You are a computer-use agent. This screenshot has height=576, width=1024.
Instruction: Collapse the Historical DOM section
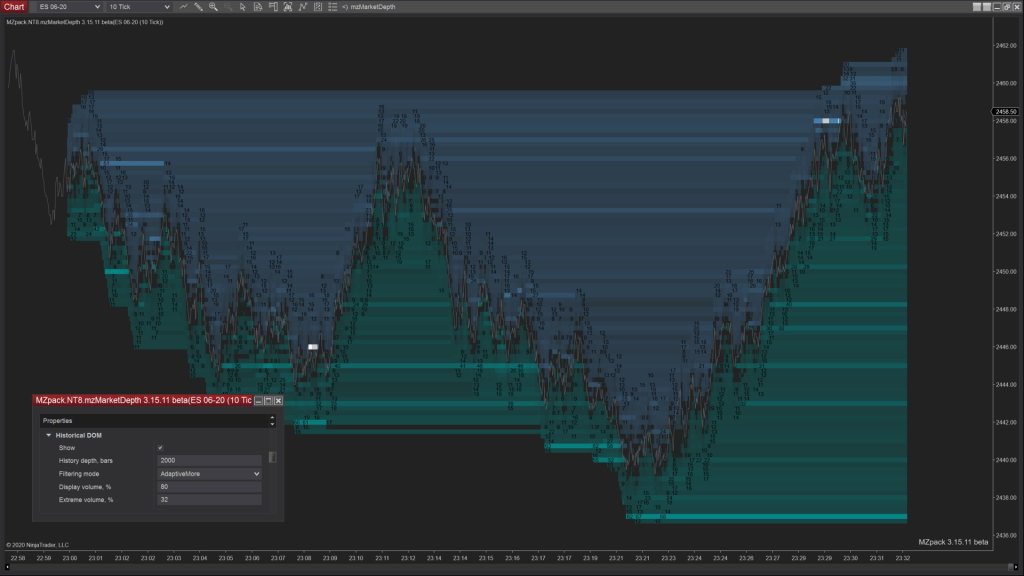coord(48,435)
